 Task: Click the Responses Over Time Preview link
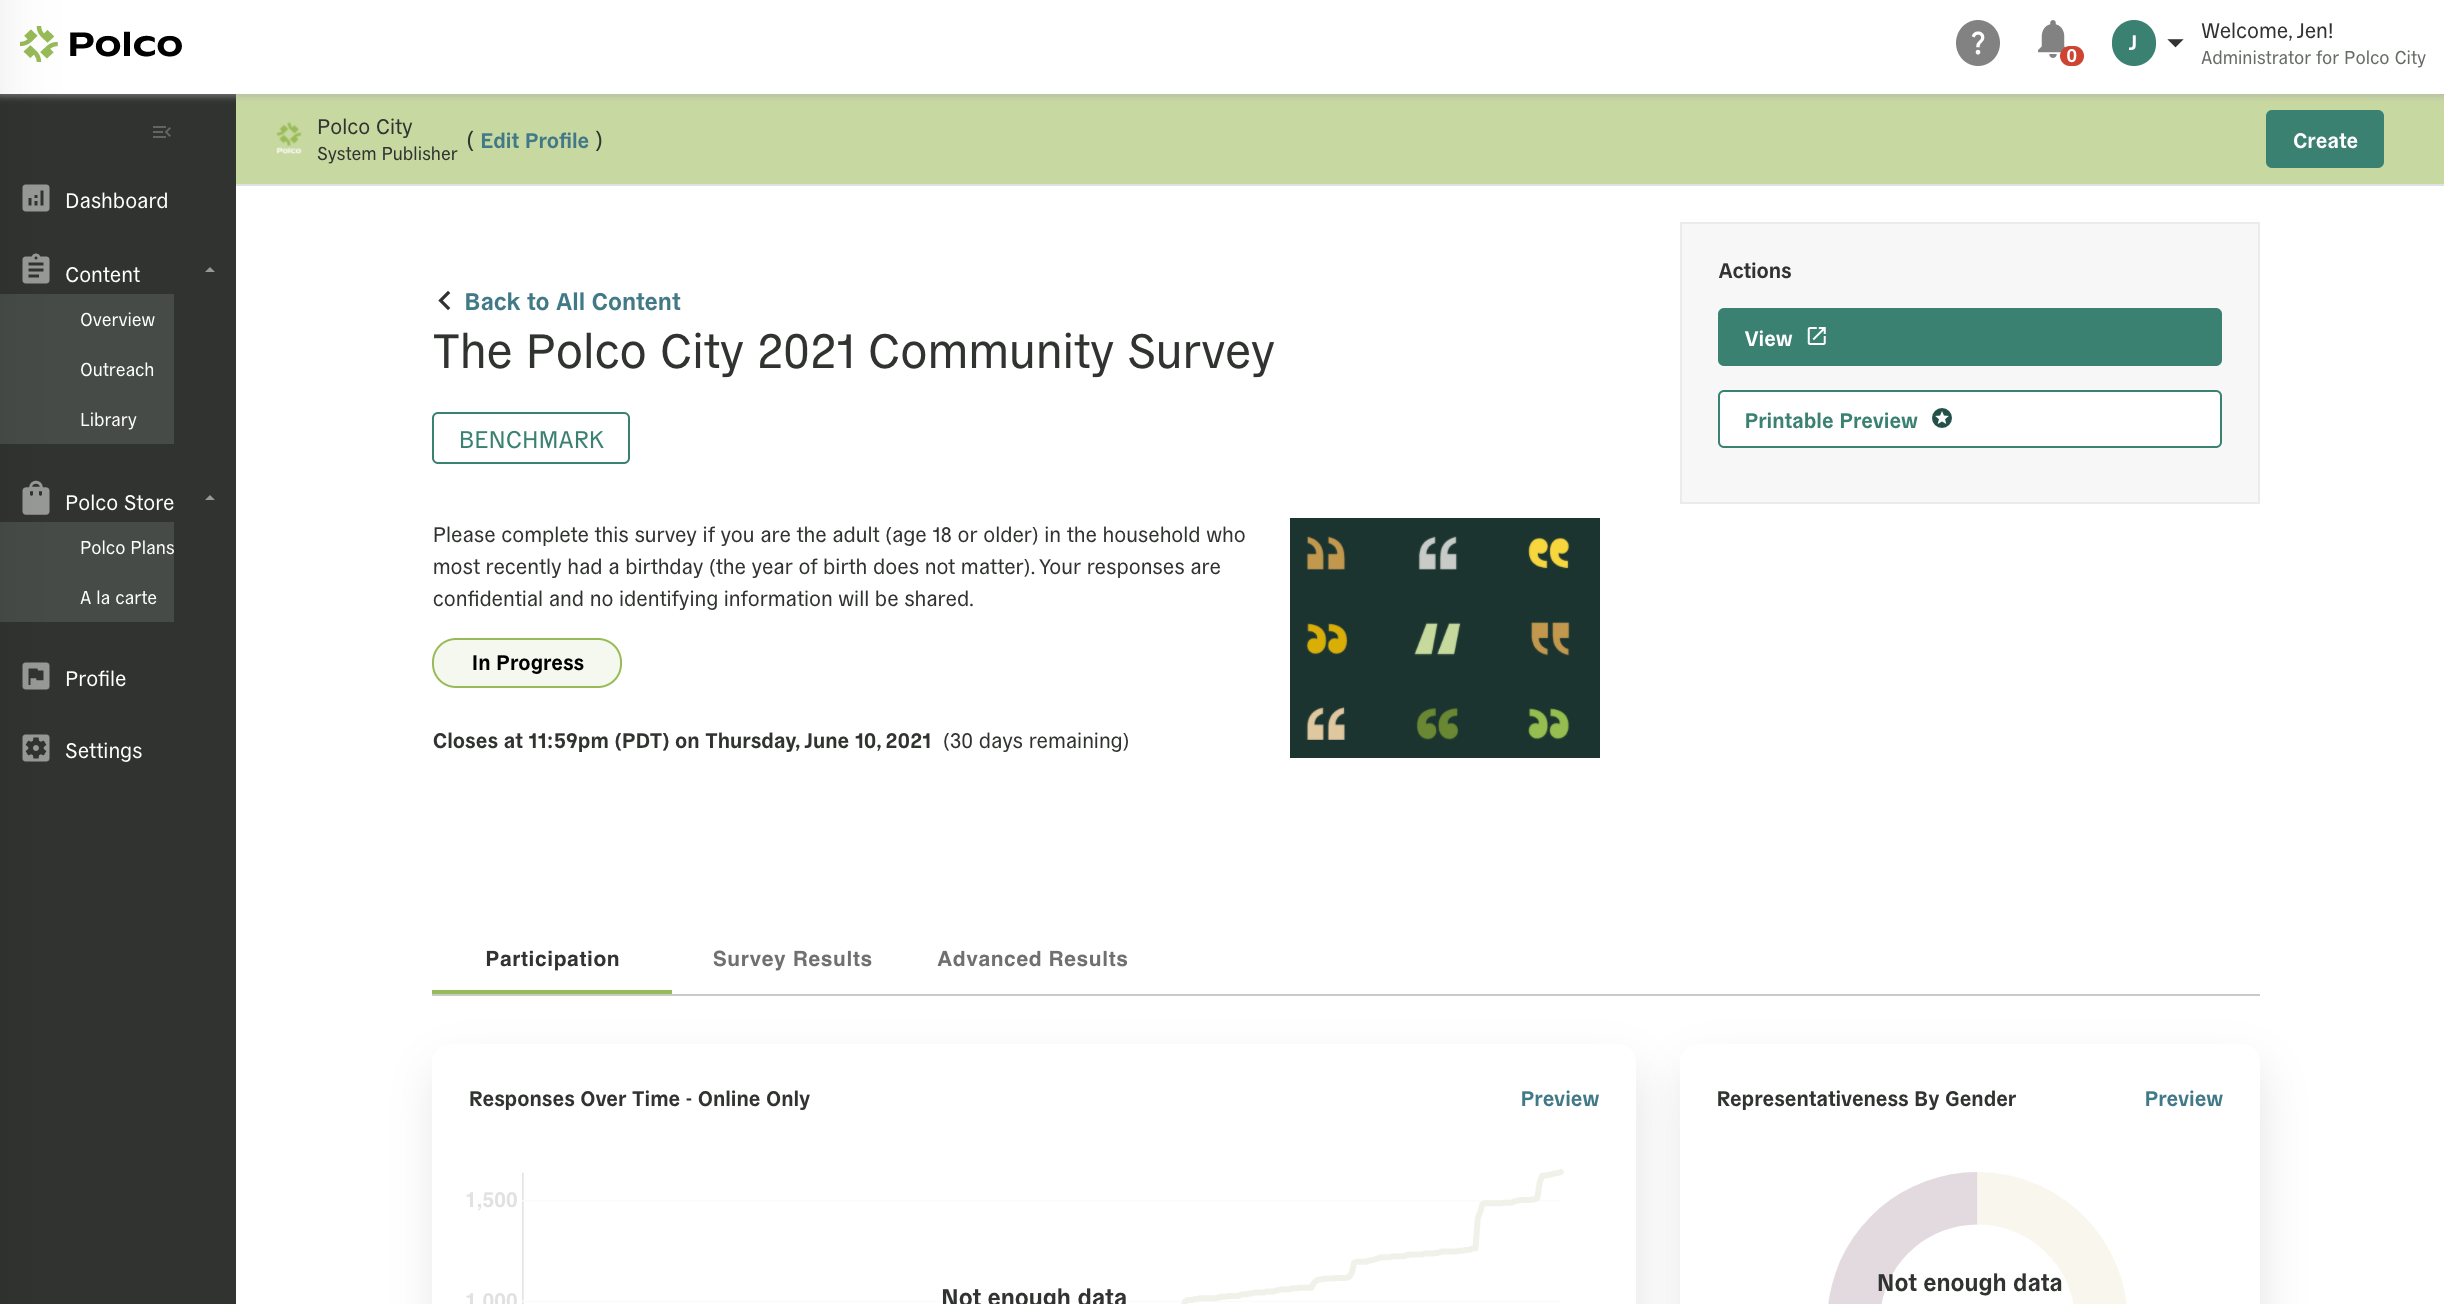pos(1560,1099)
